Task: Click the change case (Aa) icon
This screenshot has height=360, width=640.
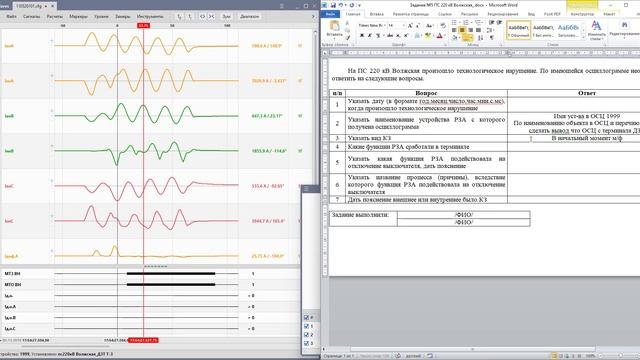Action: point(429,25)
